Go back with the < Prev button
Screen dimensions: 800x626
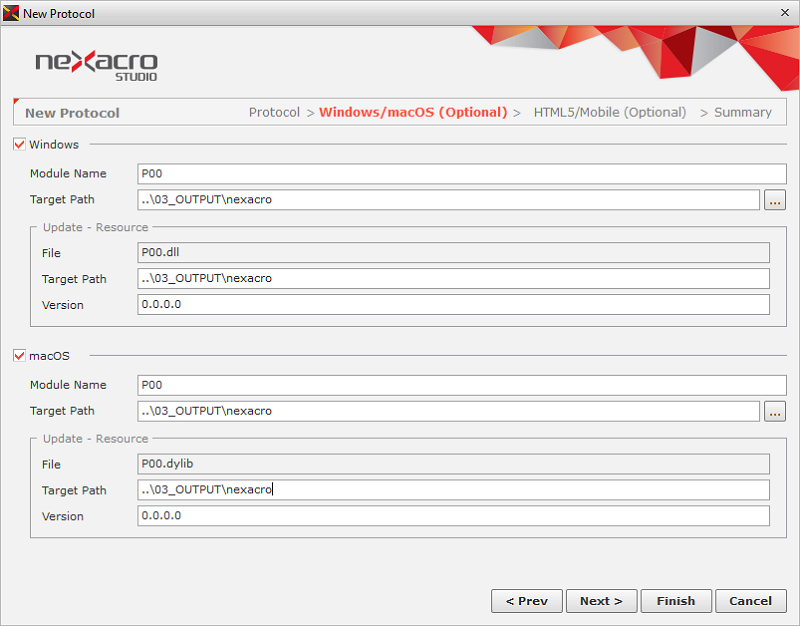coord(527,601)
